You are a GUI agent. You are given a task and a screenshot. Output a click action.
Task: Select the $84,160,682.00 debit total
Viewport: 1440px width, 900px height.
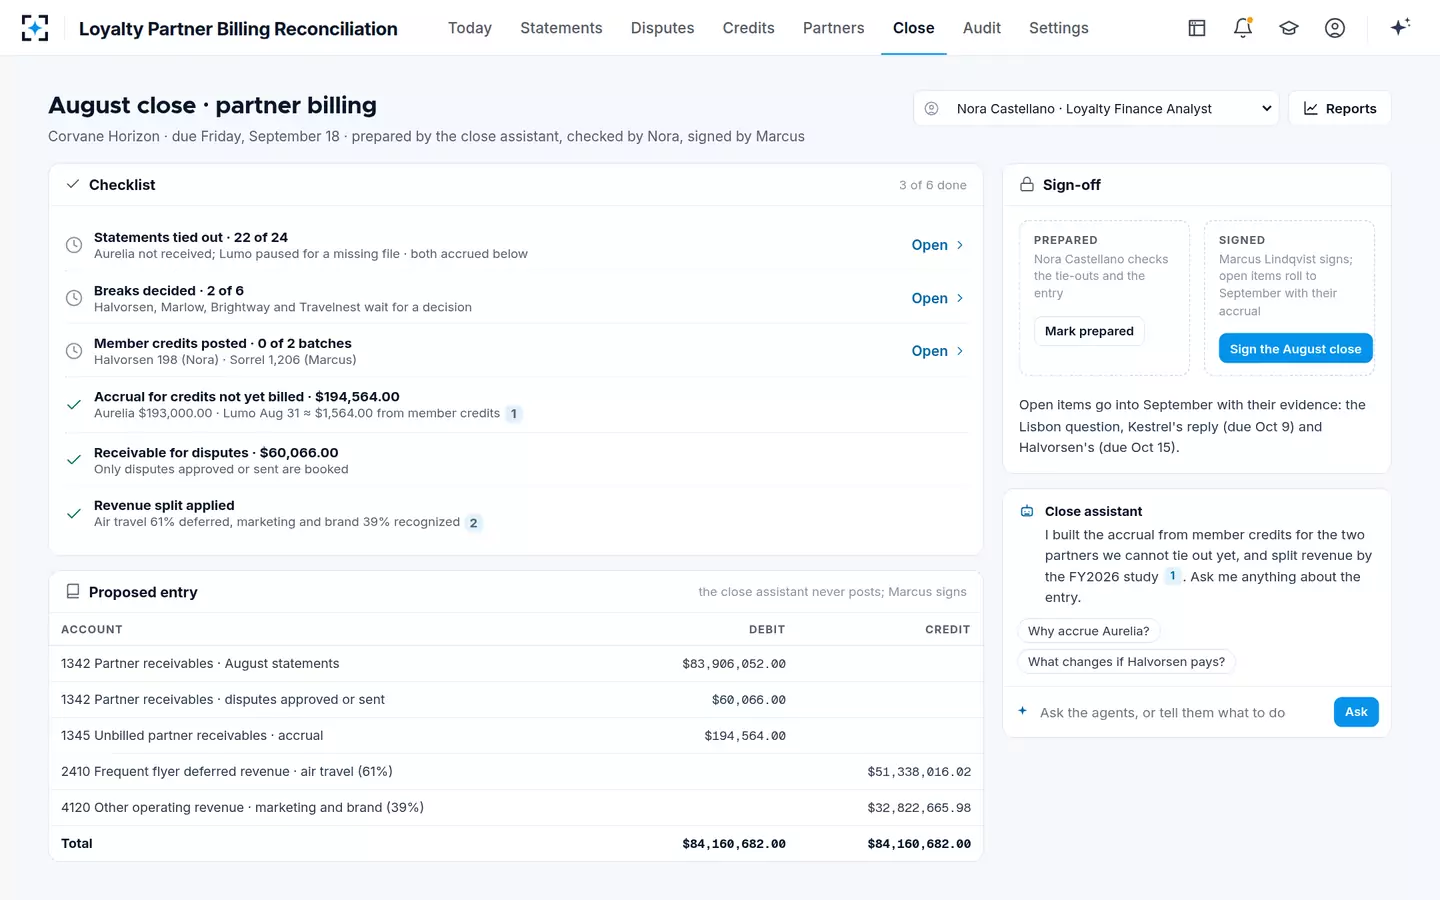[734, 844]
